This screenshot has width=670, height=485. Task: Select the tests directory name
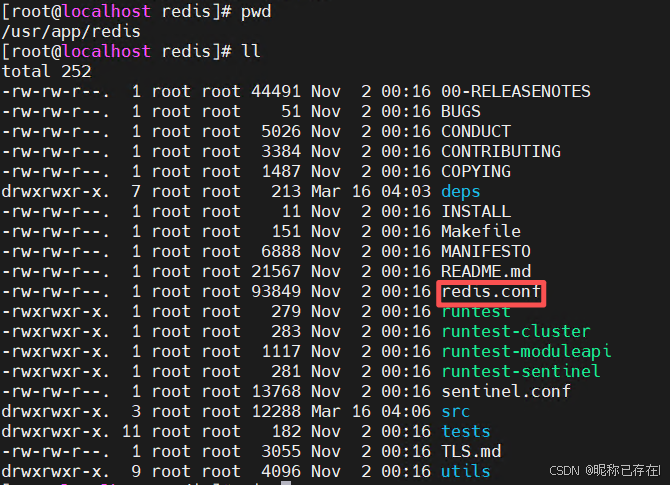pyautogui.click(x=466, y=432)
